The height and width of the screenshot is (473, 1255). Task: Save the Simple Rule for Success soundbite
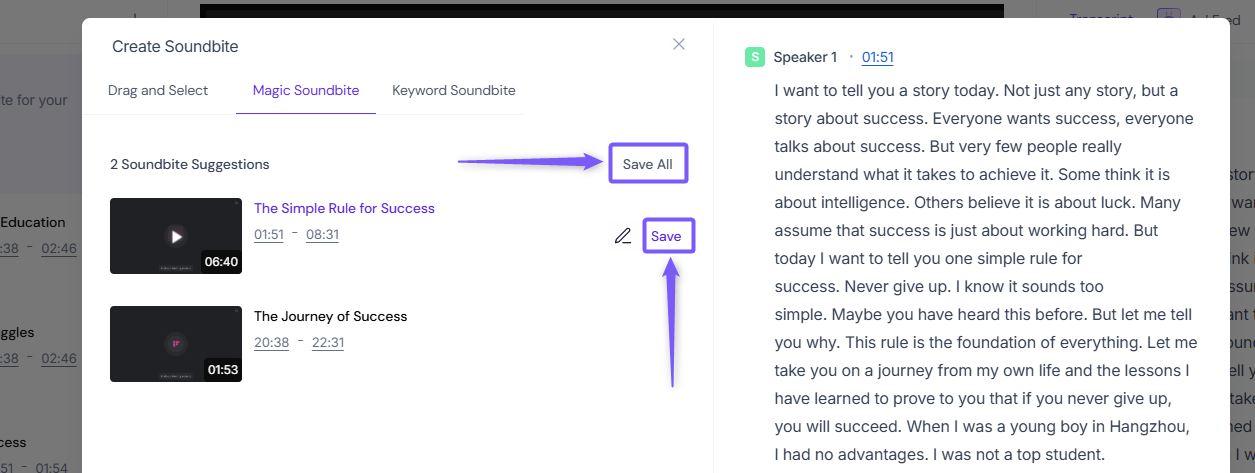(666, 236)
